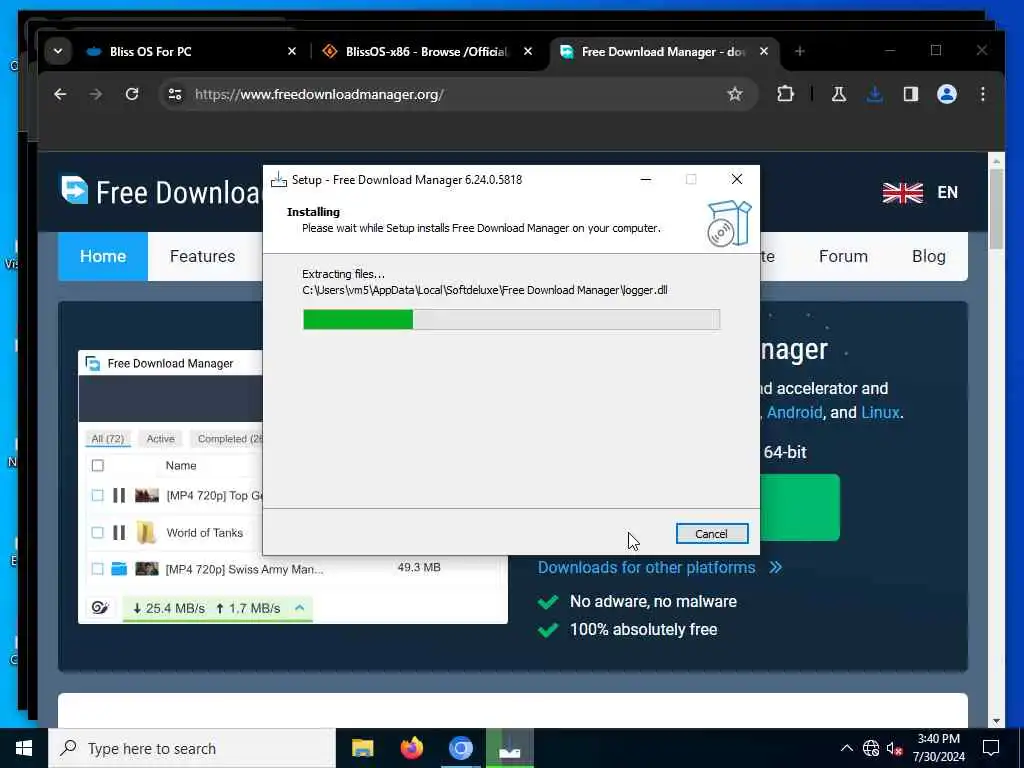Select the Free Download Manager browser tab
This screenshot has width=1024, height=768.
pyautogui.click(x=663, y=52)
